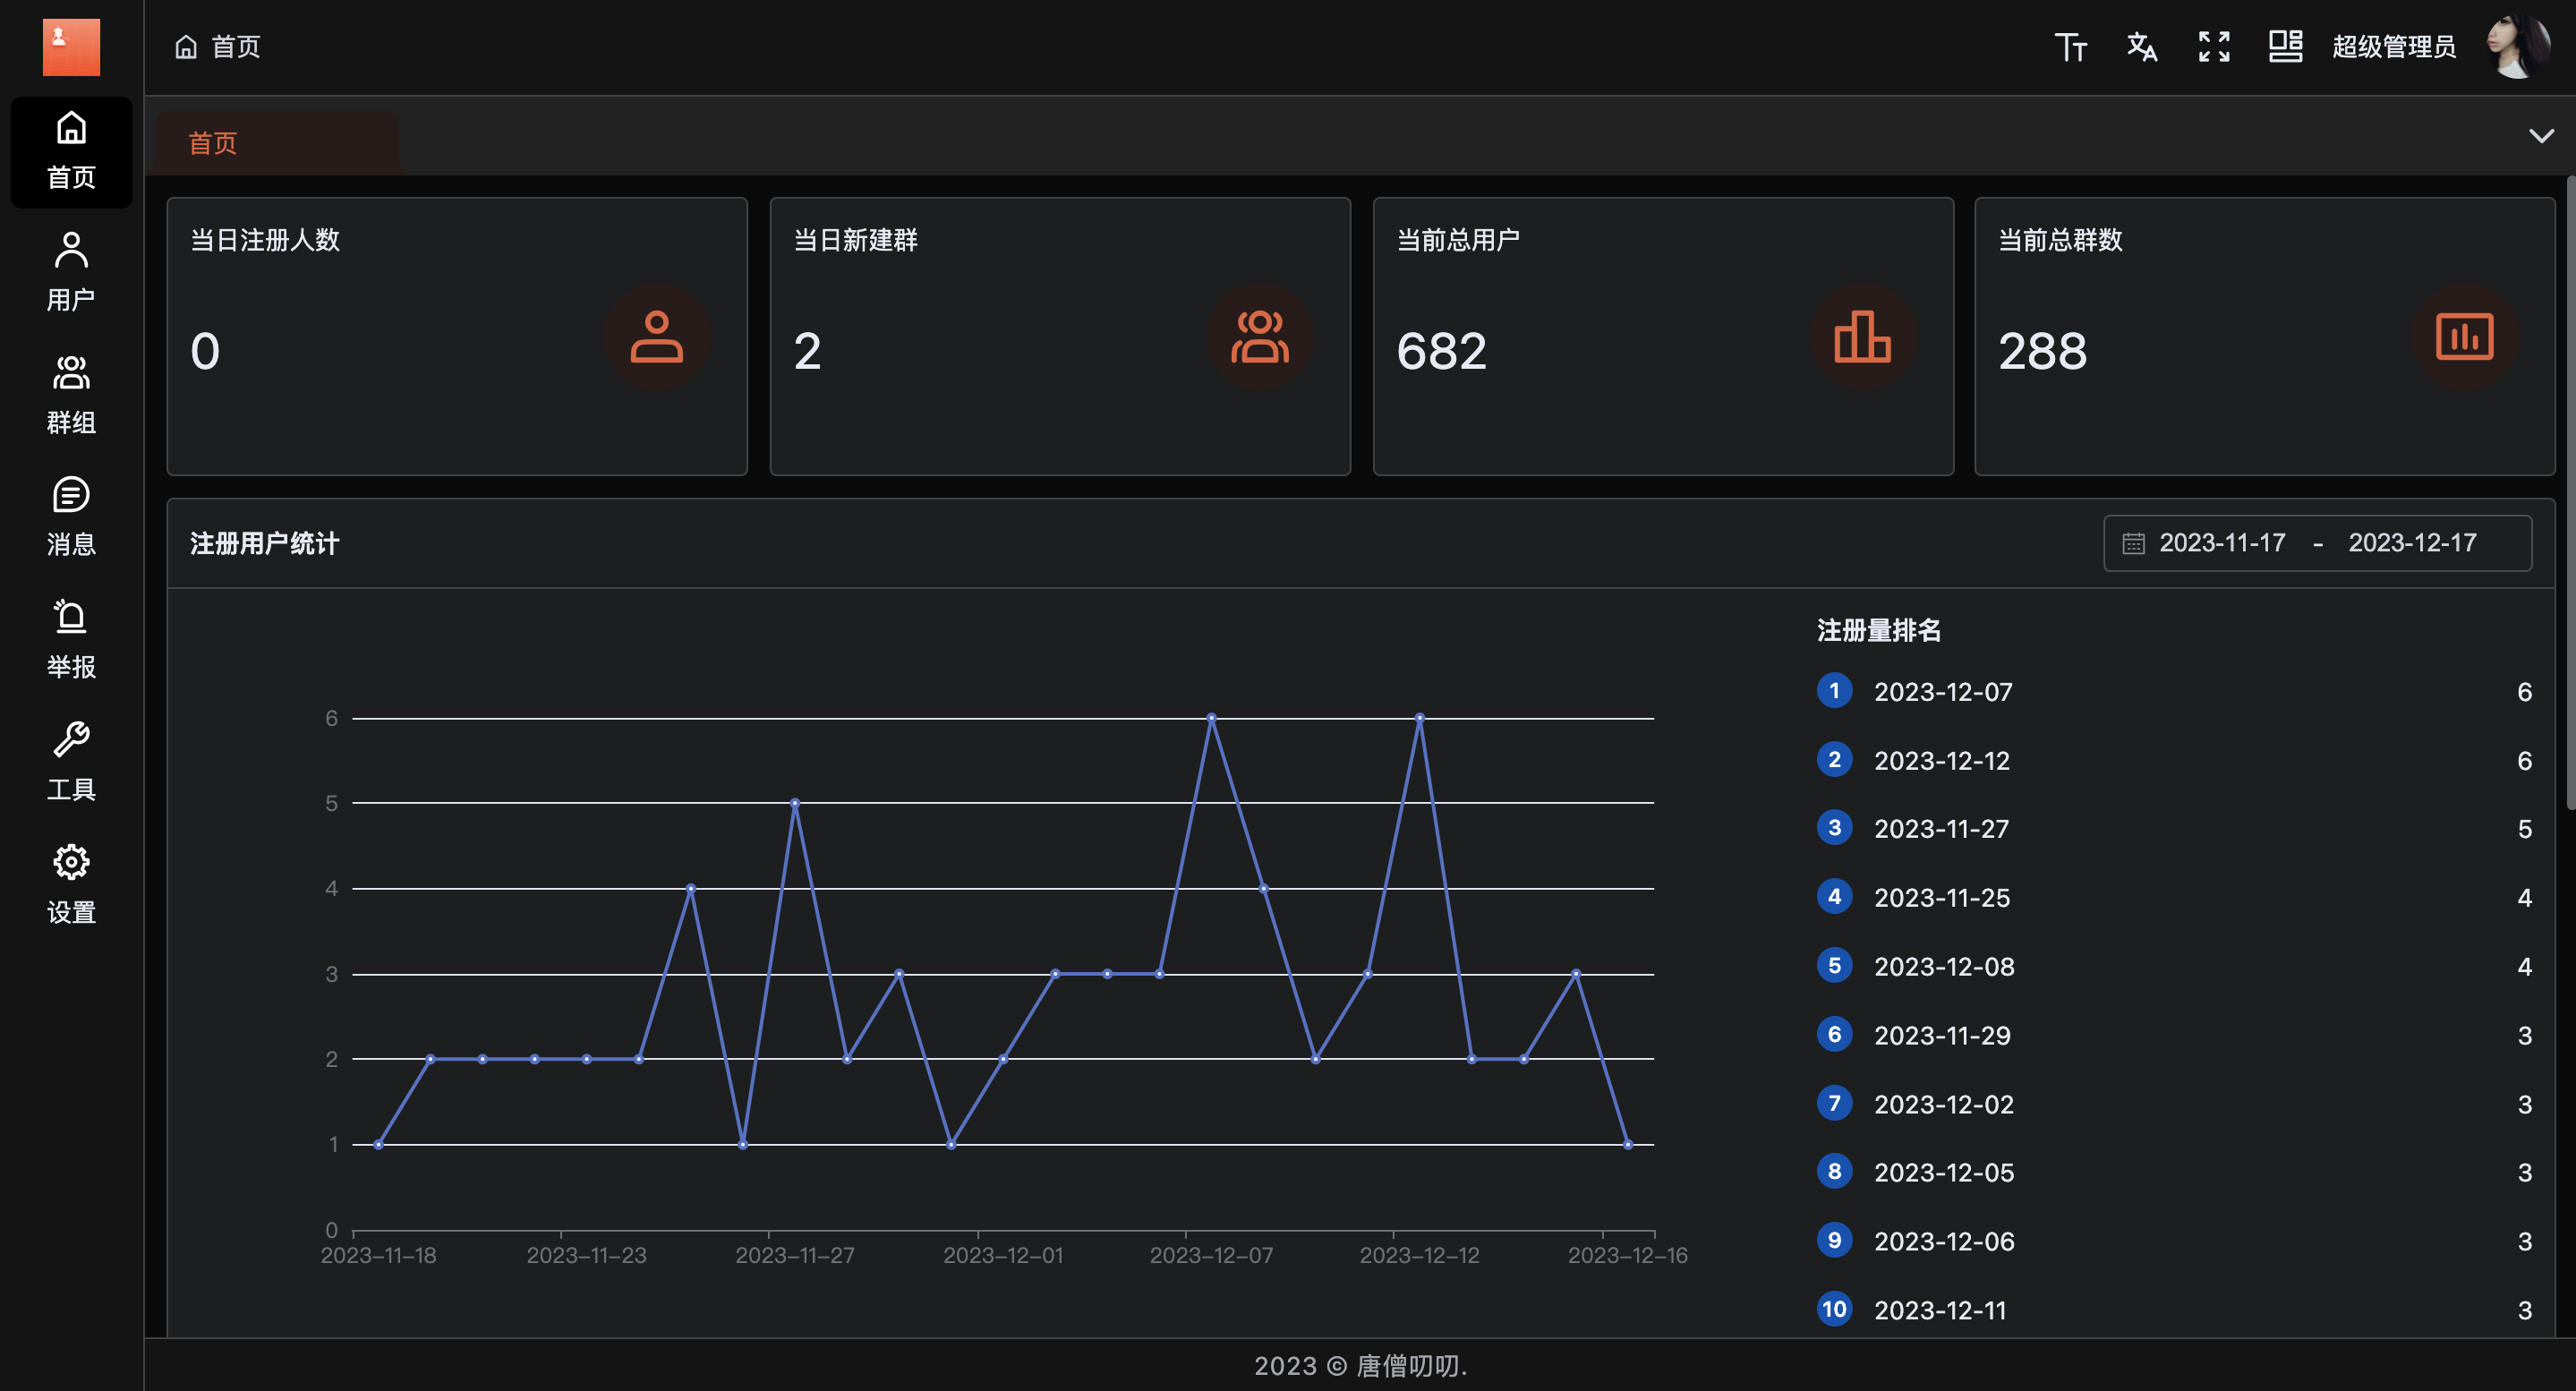The image size is (2576, 1391).
Task: Open the 用户 users sidebar item
Action: pyautogui.click(x=71, y=273)
